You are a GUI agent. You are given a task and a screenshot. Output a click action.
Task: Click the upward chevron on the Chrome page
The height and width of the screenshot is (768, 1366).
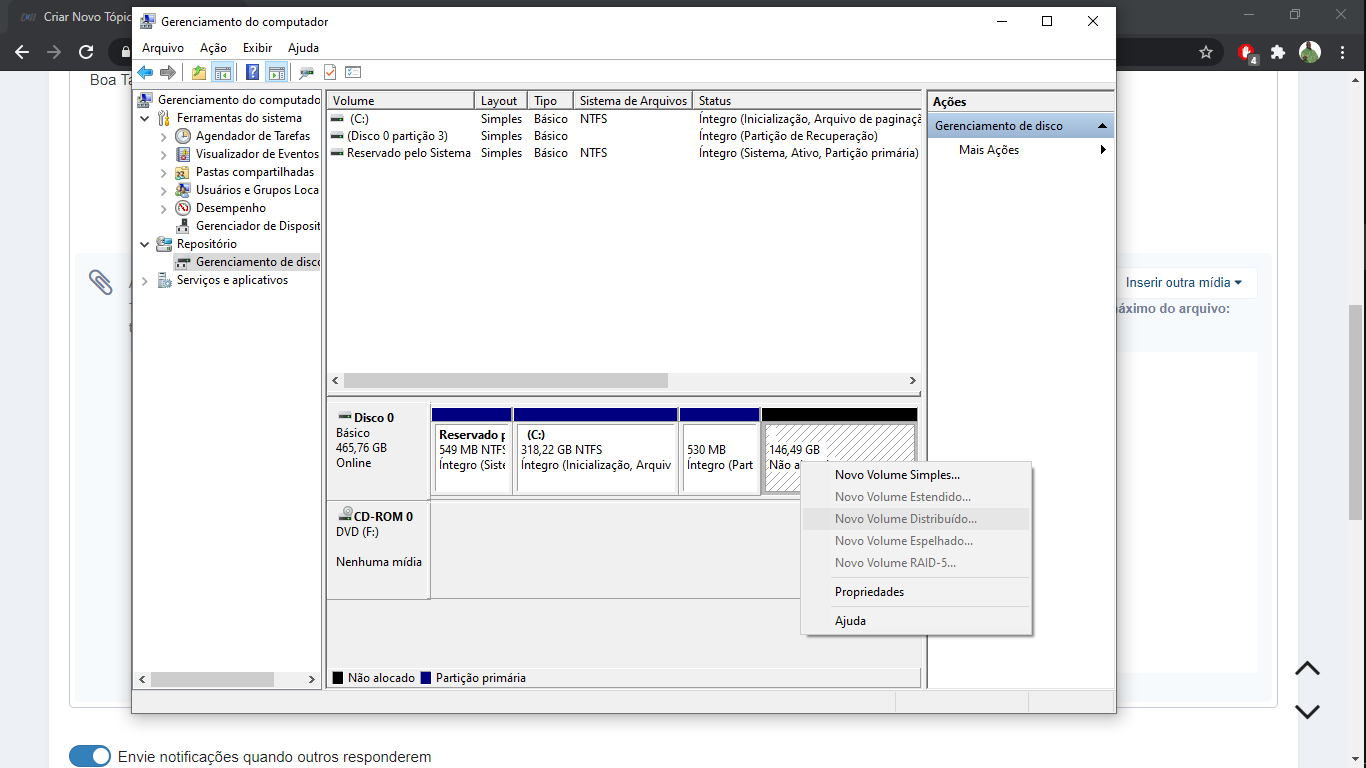tap(1308, 669)
